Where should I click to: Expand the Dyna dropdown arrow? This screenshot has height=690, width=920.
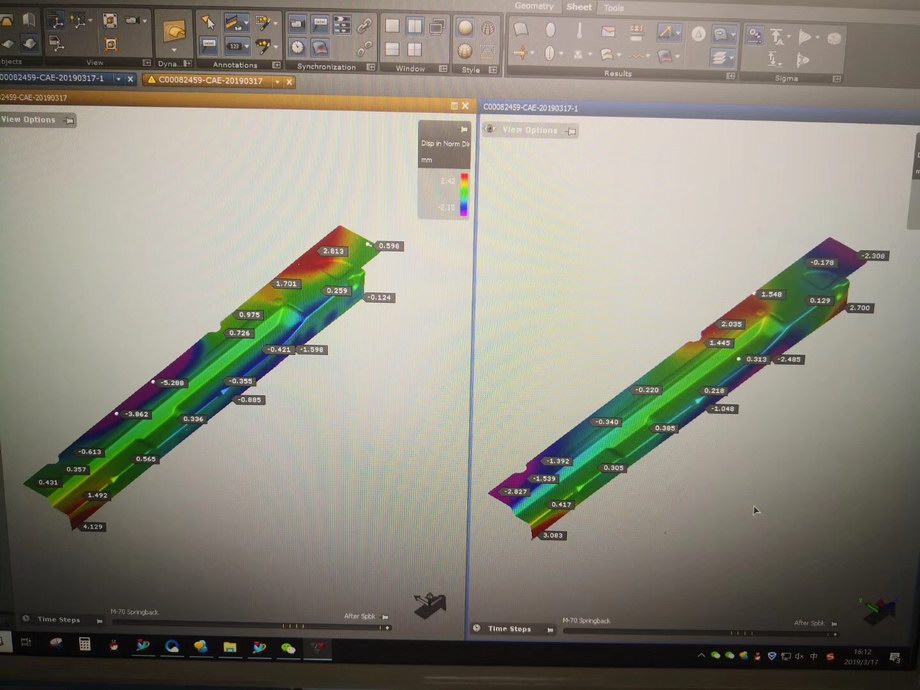click(x=174, y=49)
